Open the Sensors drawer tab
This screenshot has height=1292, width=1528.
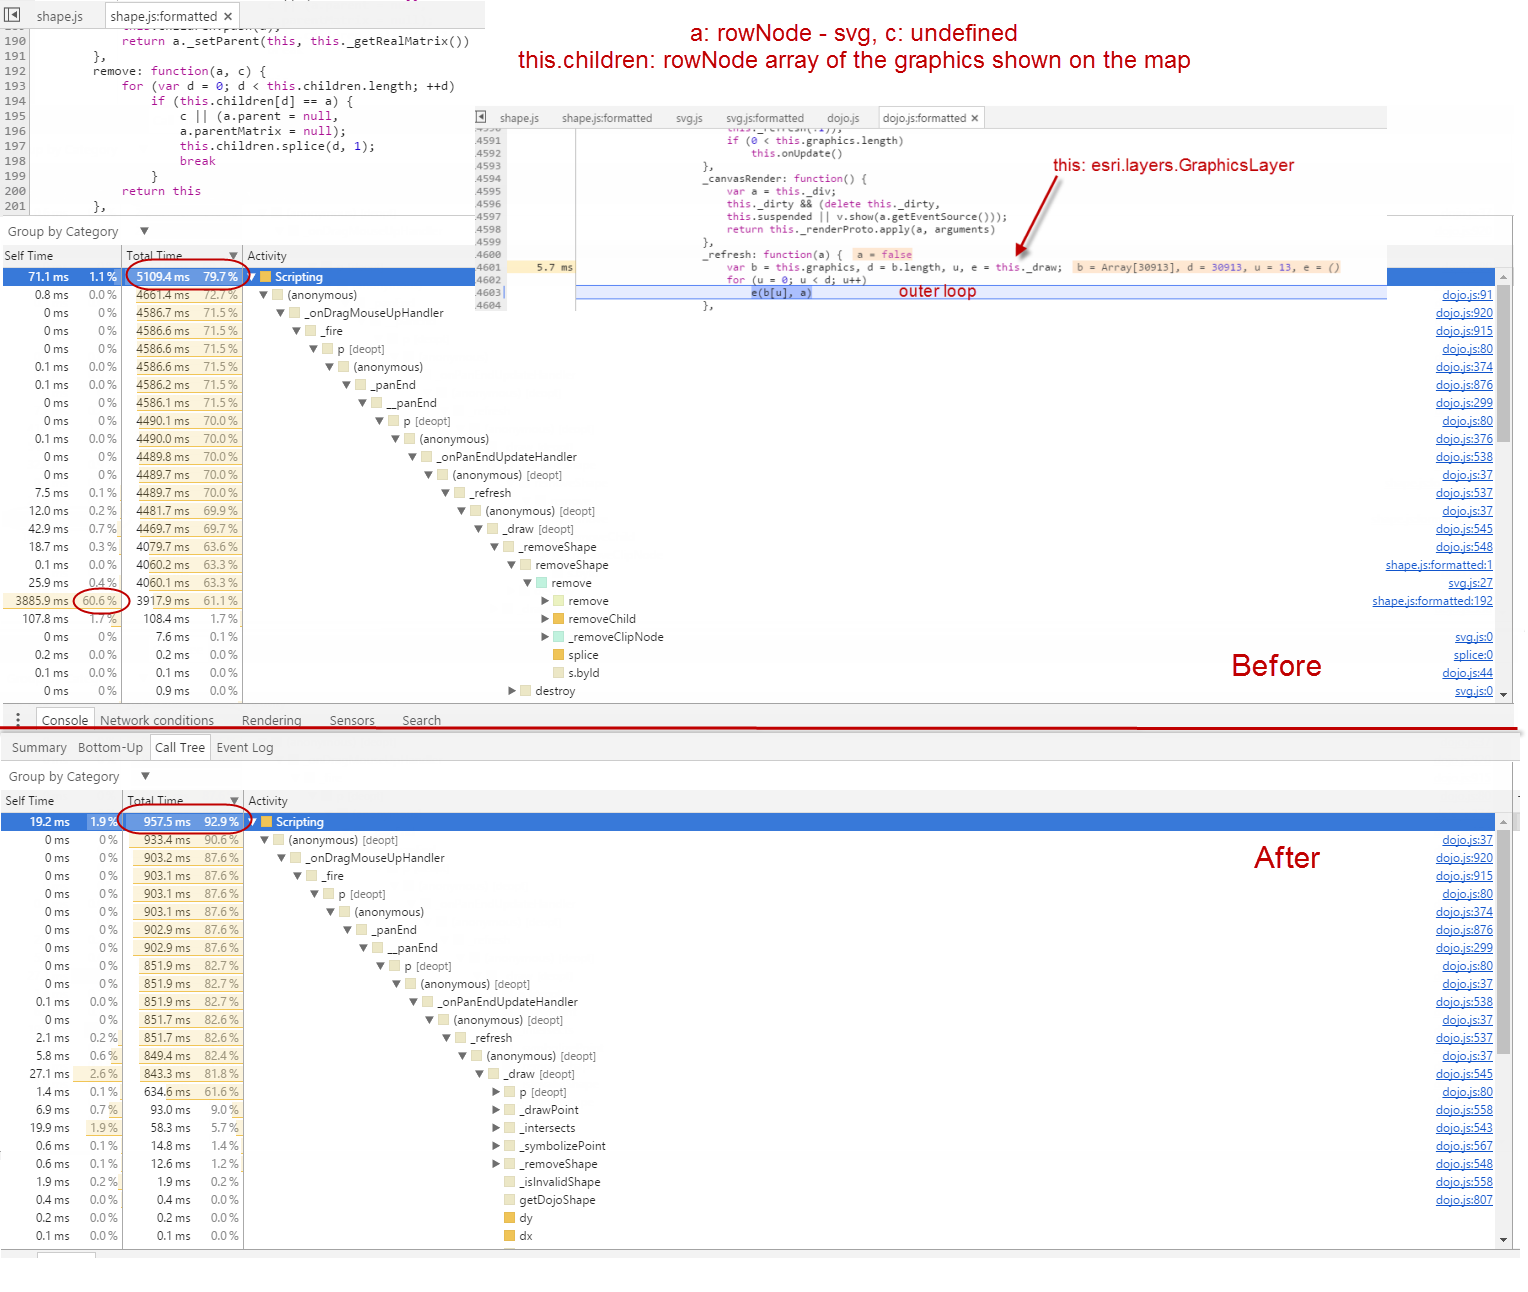352,720
